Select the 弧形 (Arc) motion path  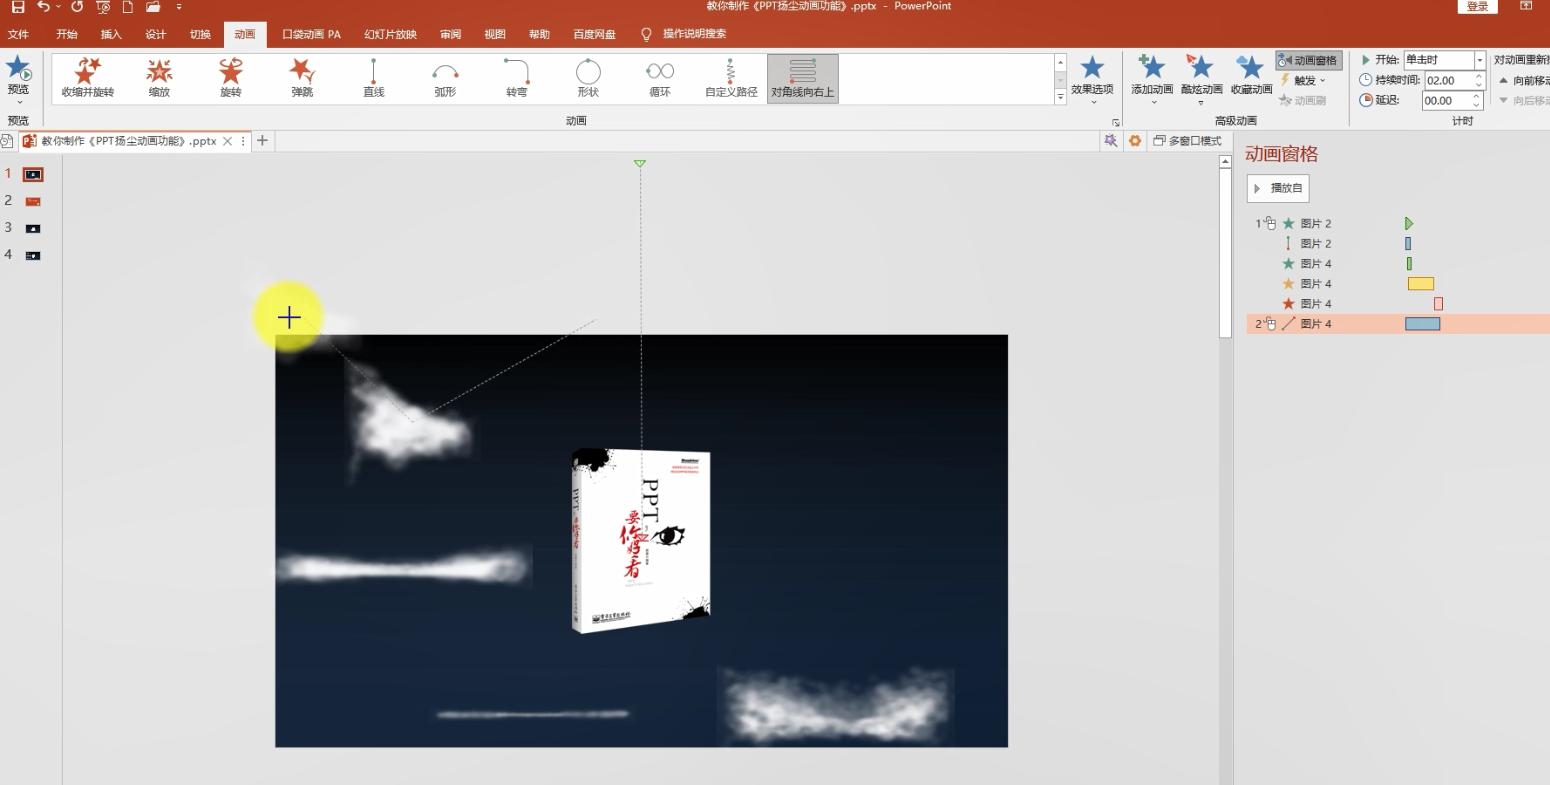(x=444, y=78)
